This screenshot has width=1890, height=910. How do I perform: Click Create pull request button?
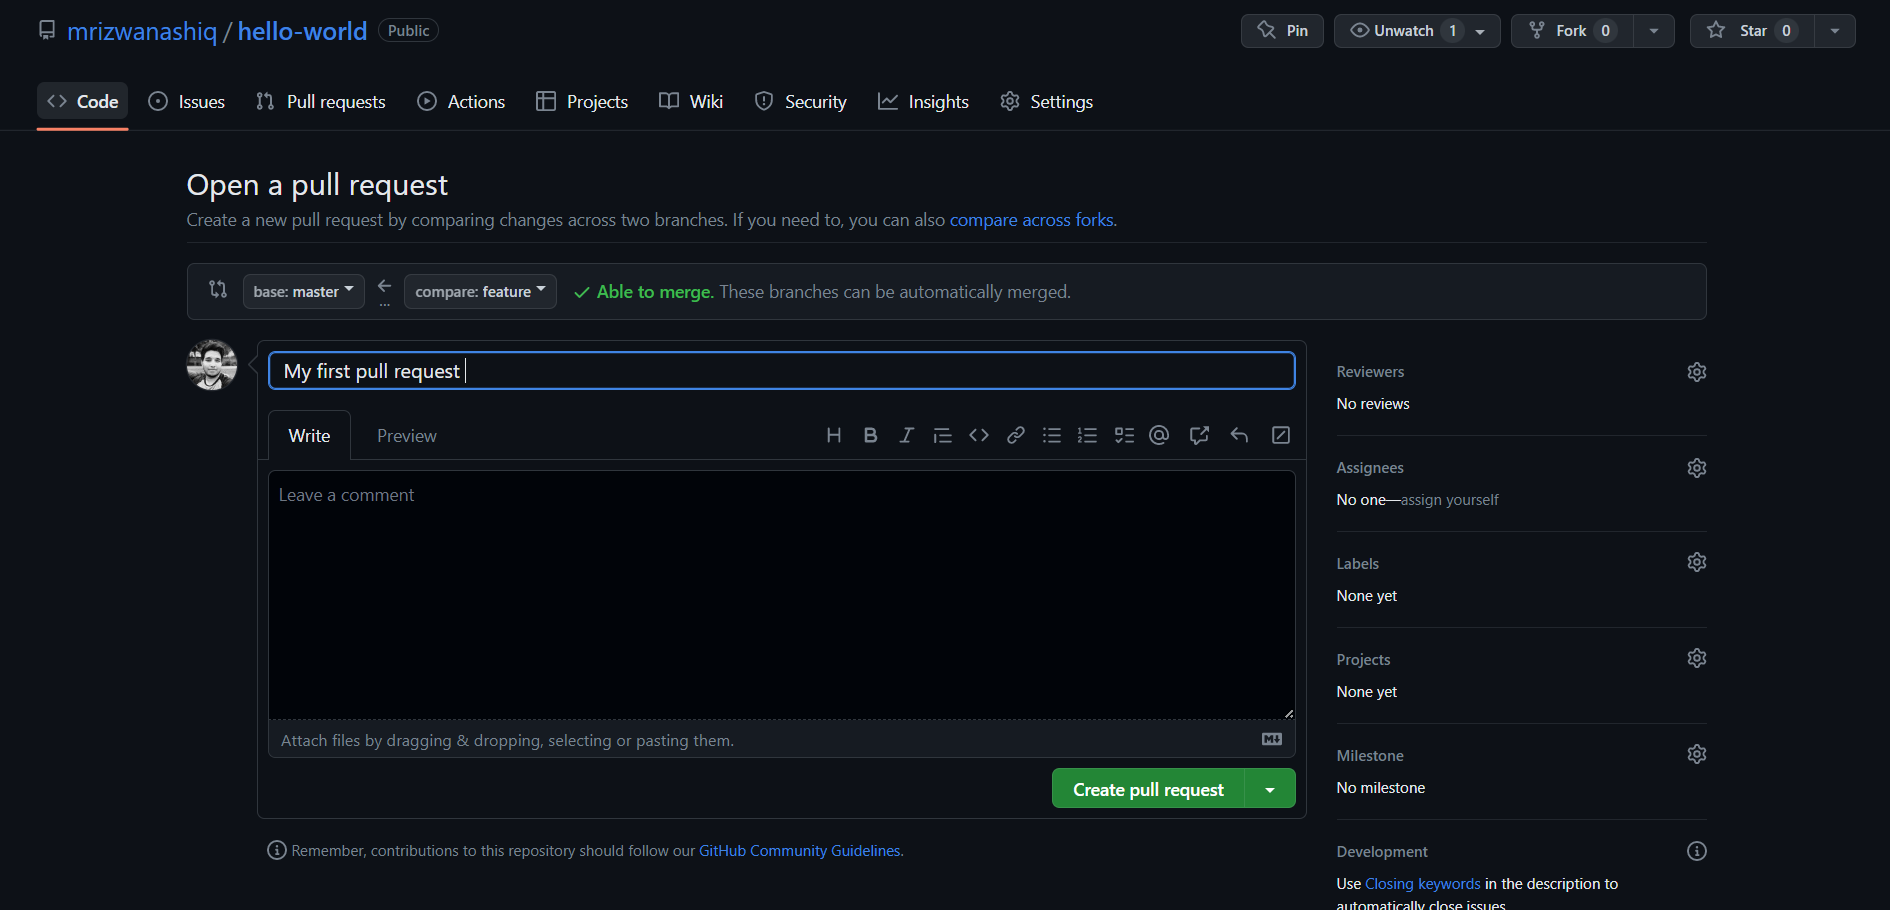coord(1148,789)
